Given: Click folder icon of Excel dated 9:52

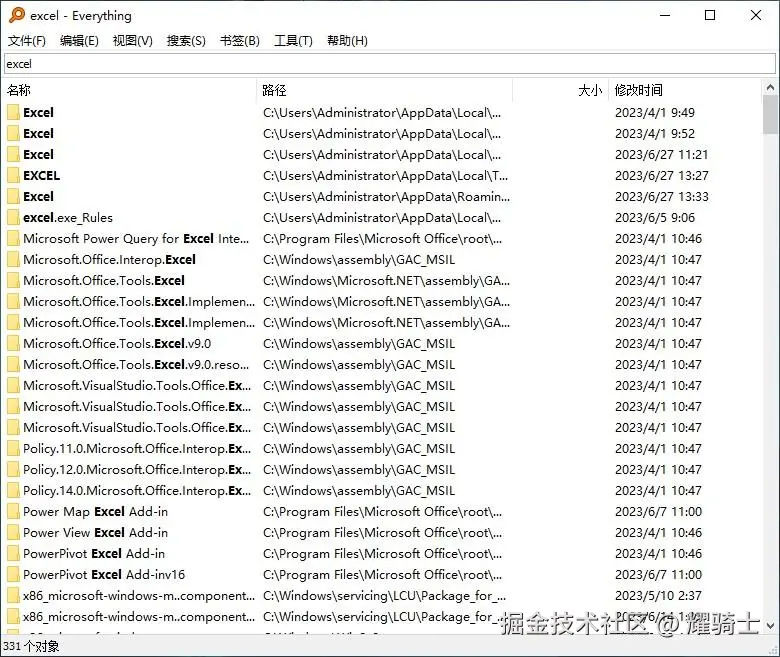Looking at the screenshot, I should point(13,133).
